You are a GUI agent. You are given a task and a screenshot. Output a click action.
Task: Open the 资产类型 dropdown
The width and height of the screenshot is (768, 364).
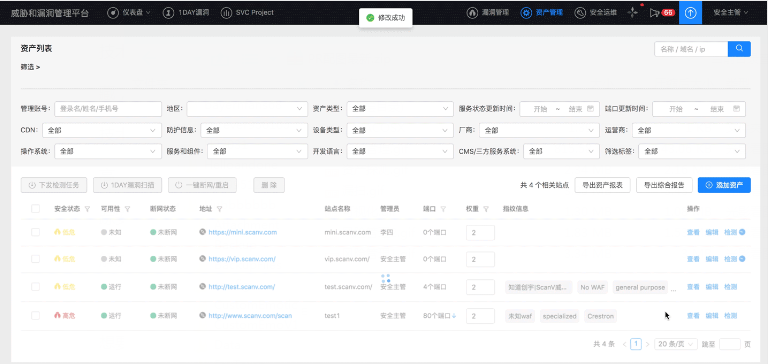tap(400, 109)
